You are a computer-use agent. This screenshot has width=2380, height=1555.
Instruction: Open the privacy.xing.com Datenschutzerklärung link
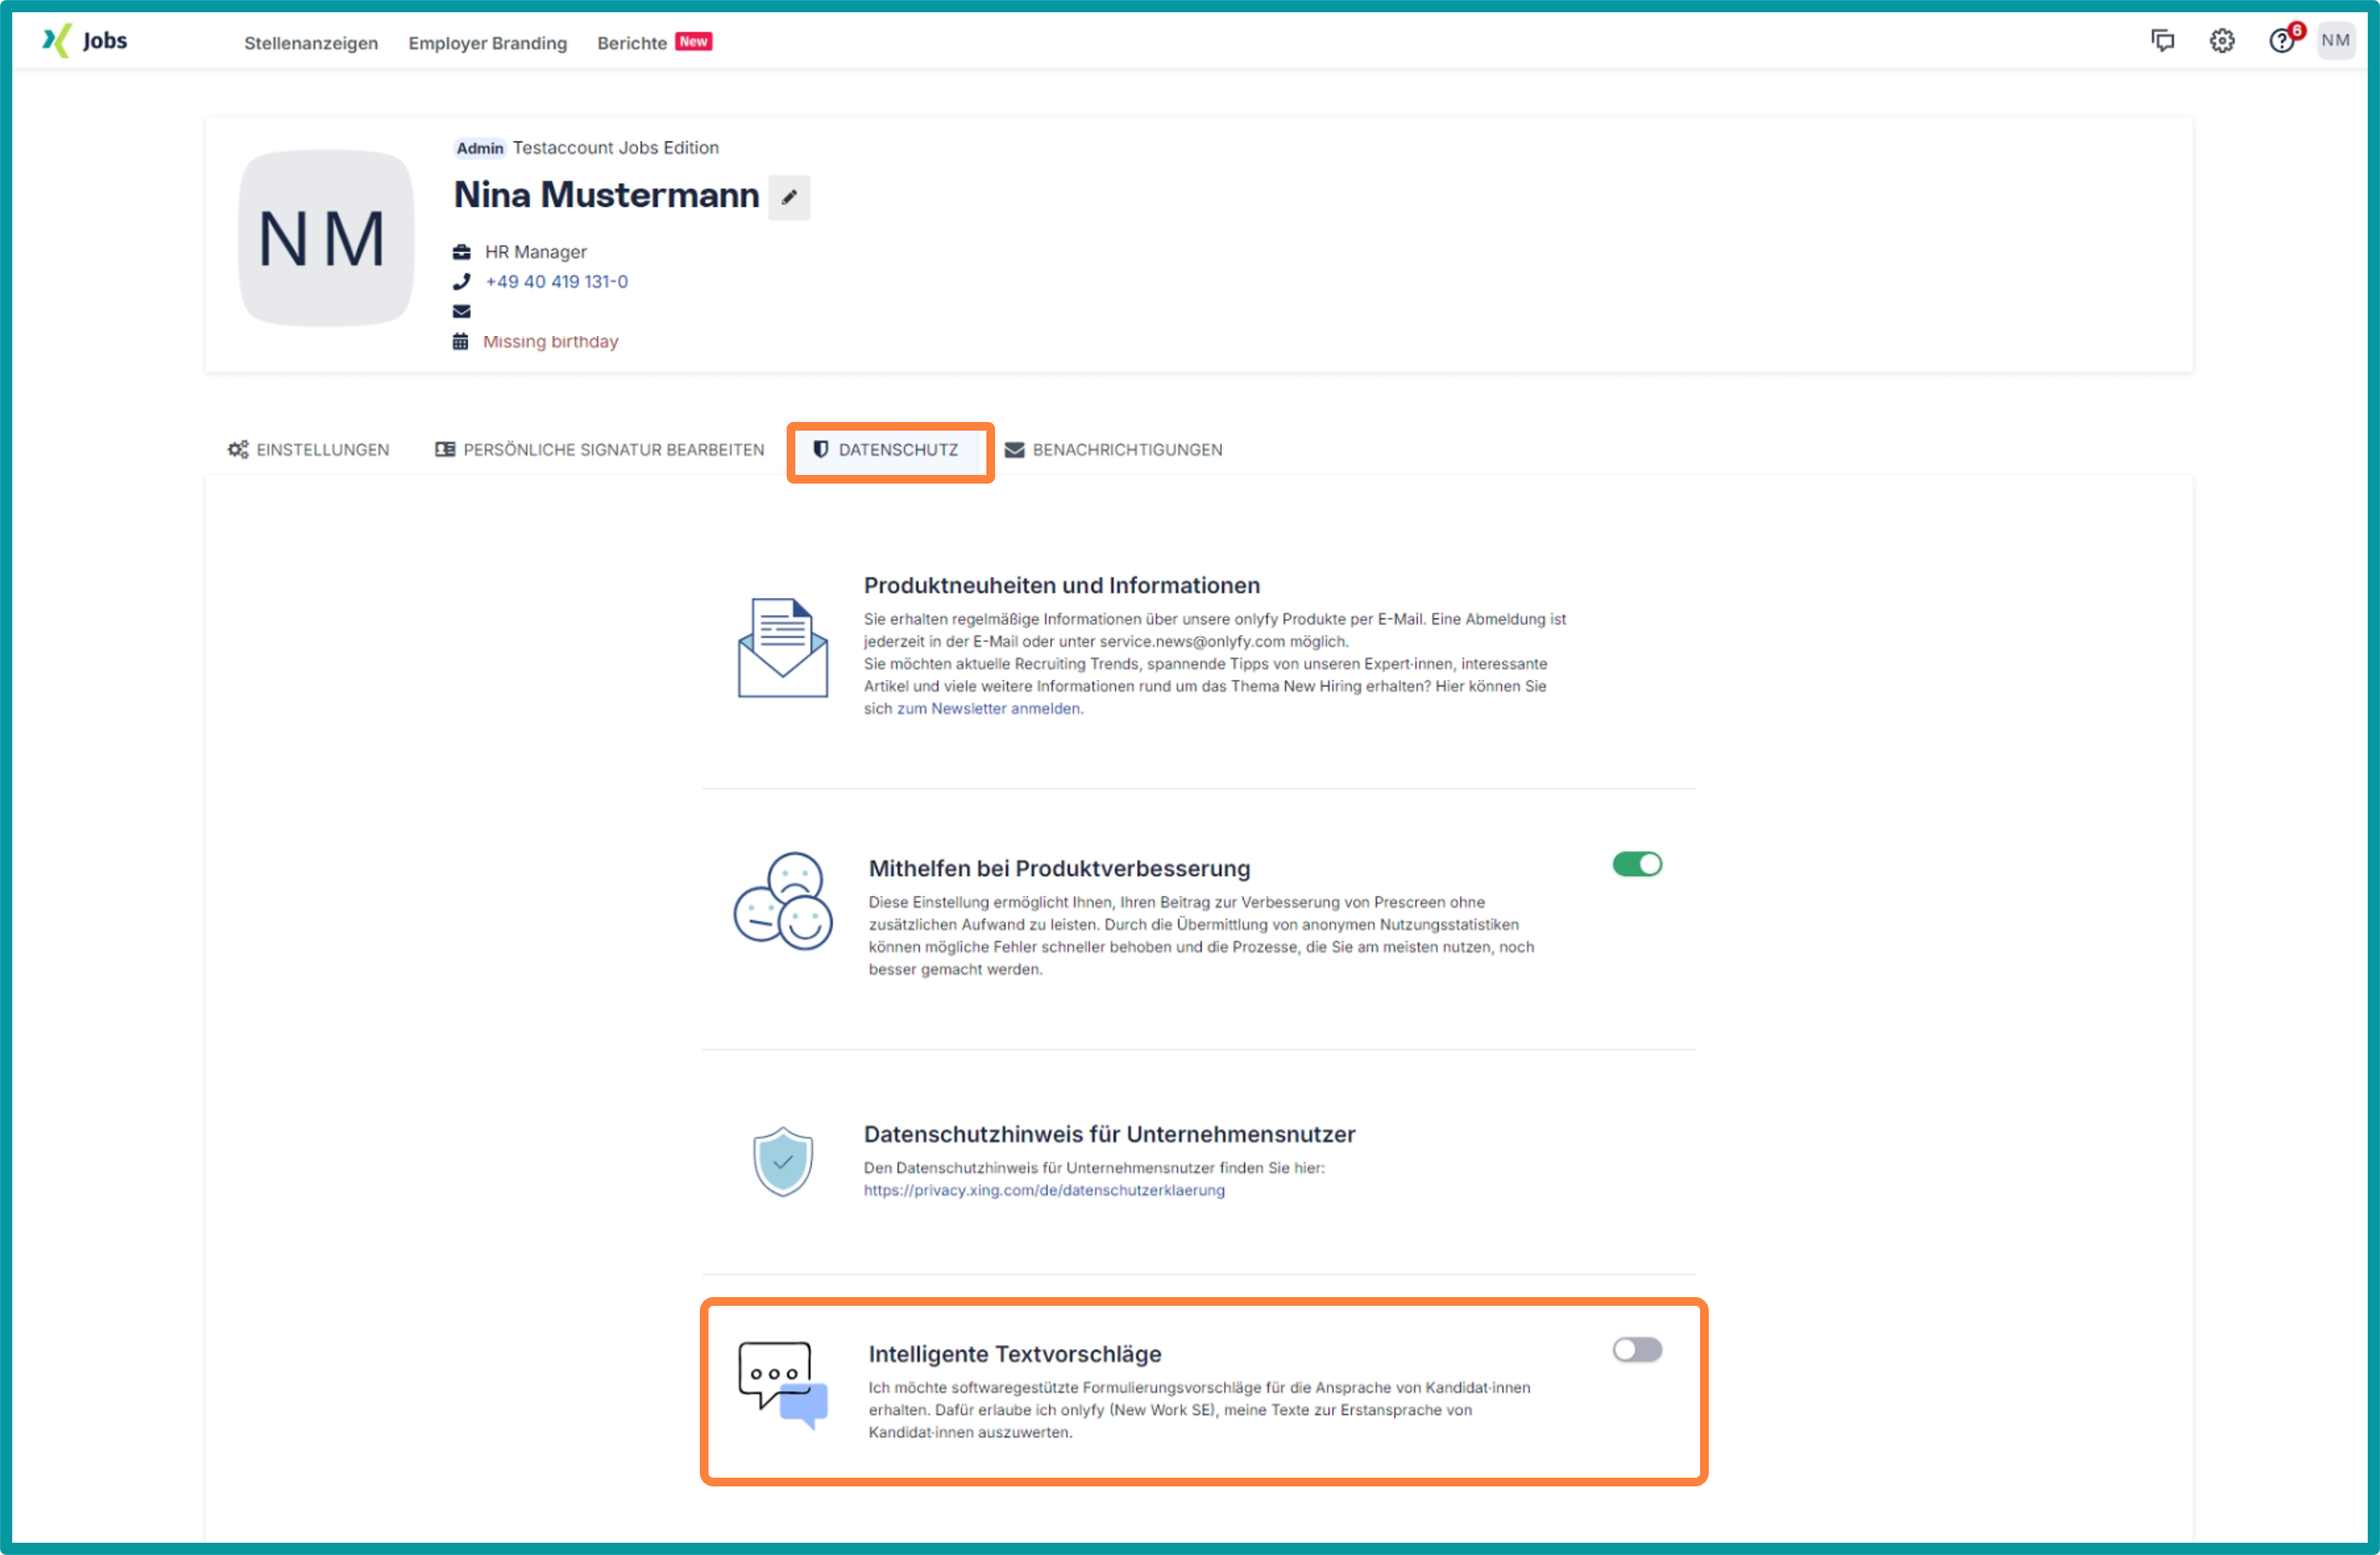coord(1044,1190)
